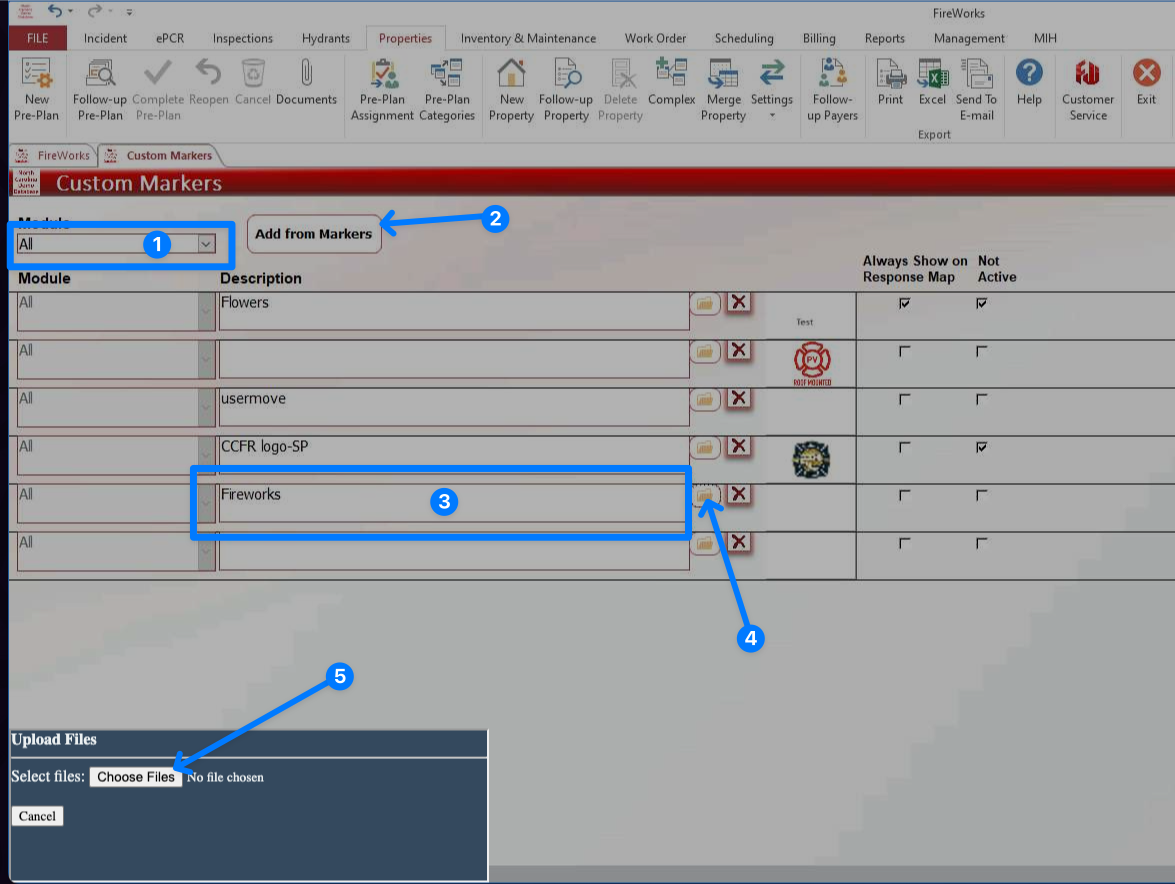The height and width of the screenshot is (884, 1175).
Task: Click the Undo arrow in title bar
Action: [x=55, y=10]
